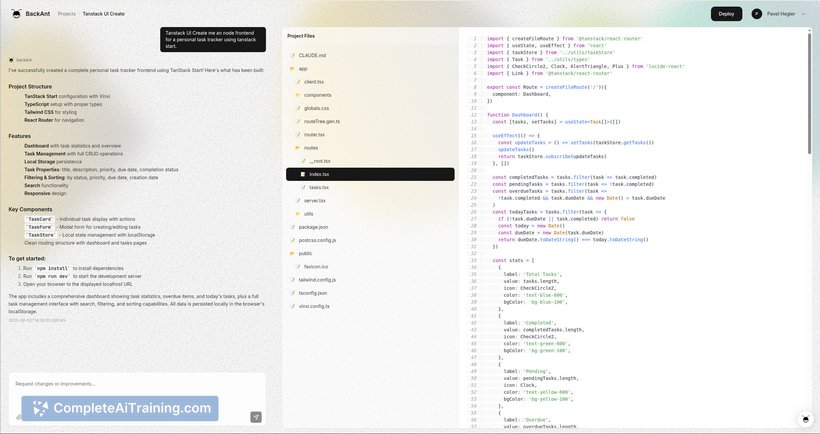The image size is (820, 434).
Task: Click the file icon beside globals.css
Action: tap(298, 108)
